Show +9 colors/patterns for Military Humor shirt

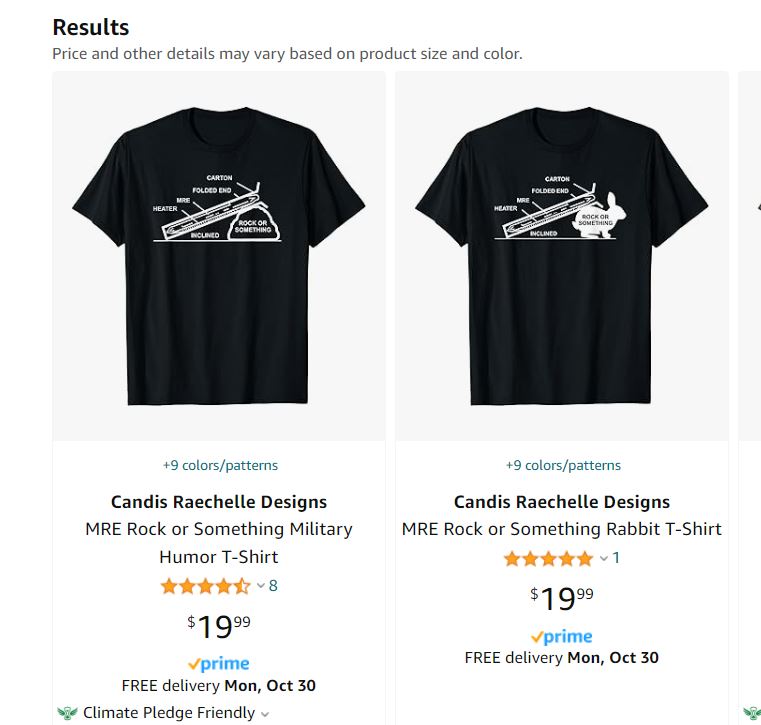[220, 465]
